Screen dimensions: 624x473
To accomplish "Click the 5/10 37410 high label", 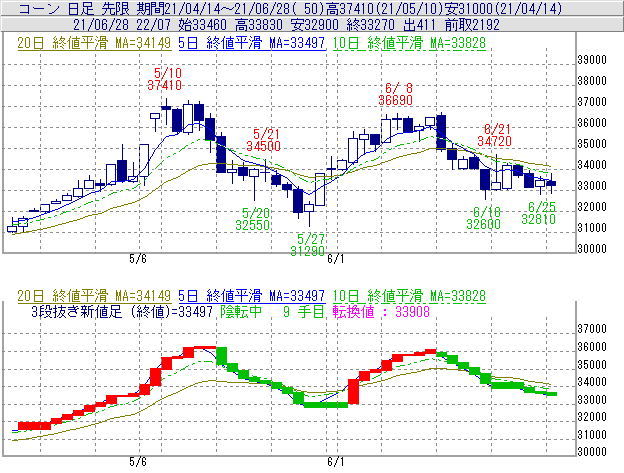I will tap(165, 79).
